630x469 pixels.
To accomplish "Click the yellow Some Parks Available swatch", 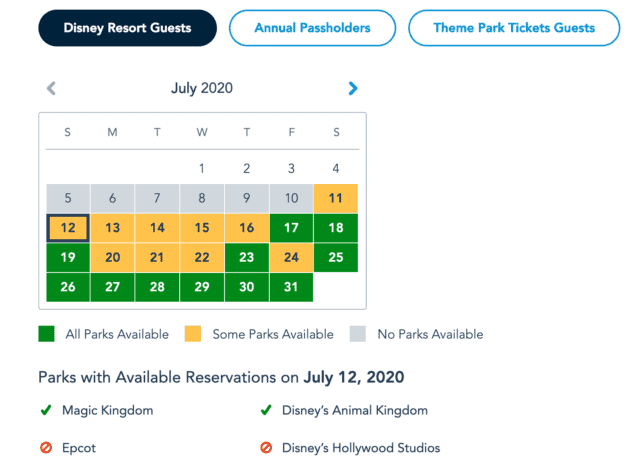I will (x=193, y=334).
